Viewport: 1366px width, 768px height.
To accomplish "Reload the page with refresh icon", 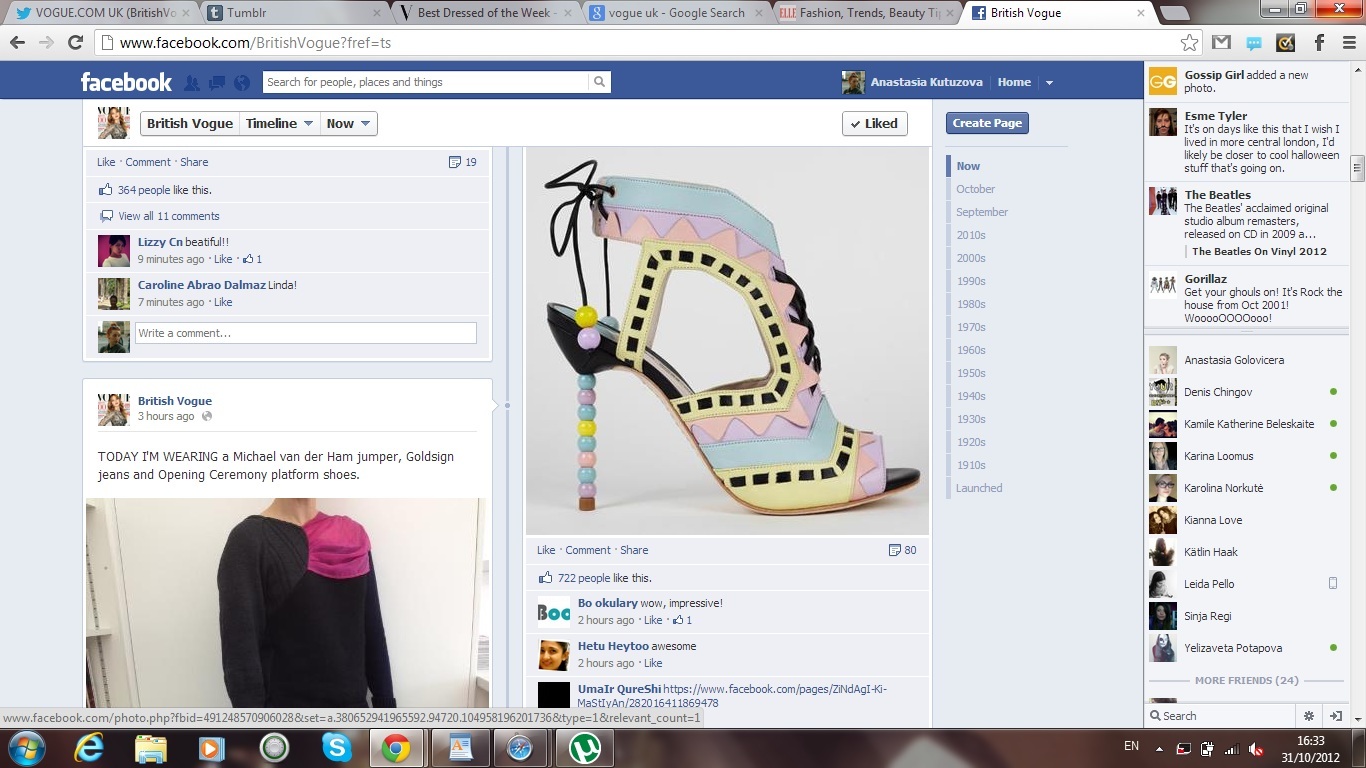I will click(75, 43).
